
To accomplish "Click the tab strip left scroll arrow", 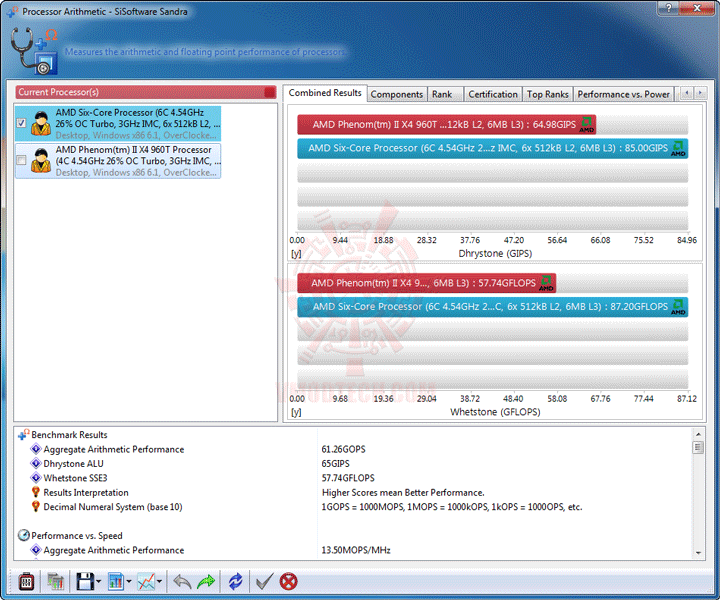I will pos(687,93).
